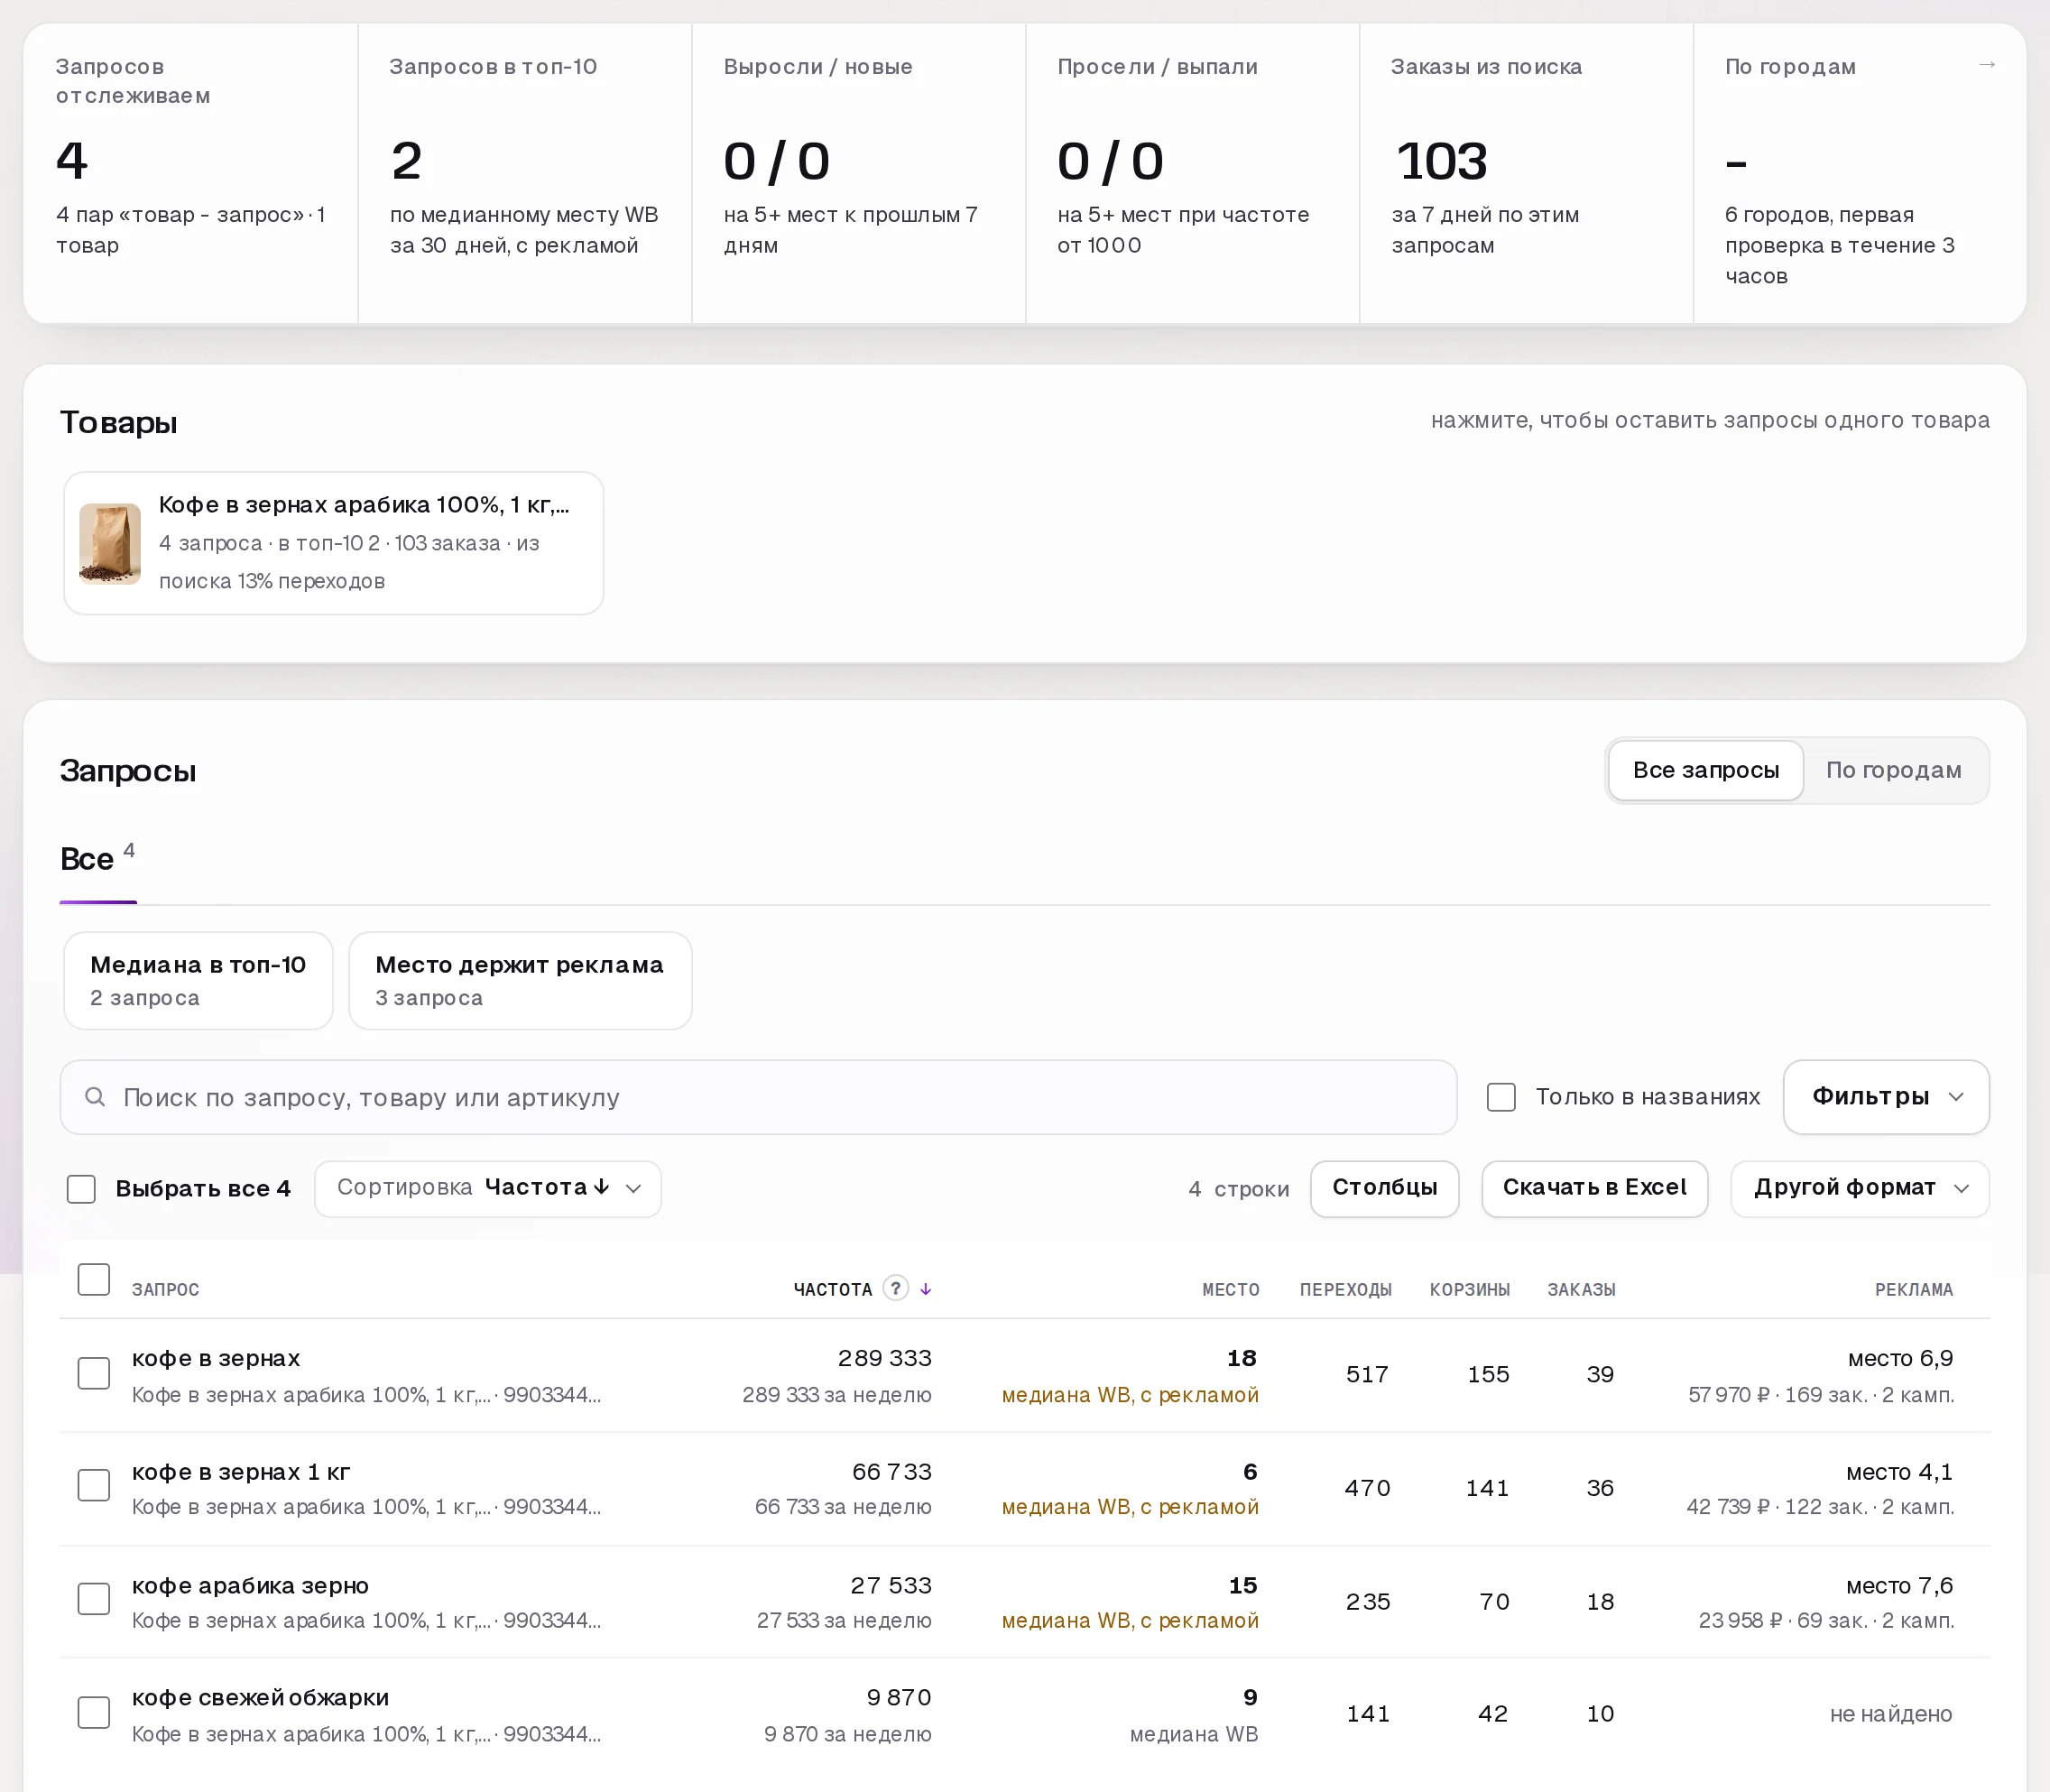Open the Другой формат dropdown
Viewport: 2050px width, 1792px height.
(1860, 1188)
